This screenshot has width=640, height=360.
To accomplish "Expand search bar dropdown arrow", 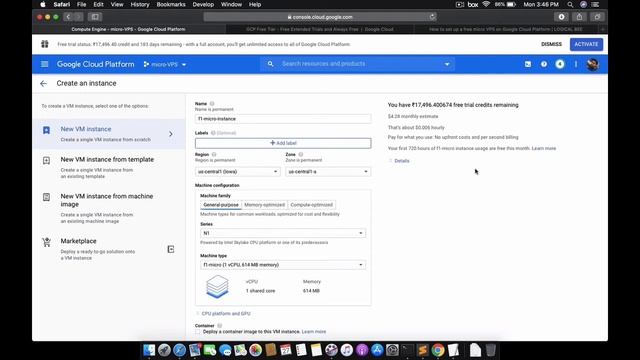I will click(x=447, y=64).
